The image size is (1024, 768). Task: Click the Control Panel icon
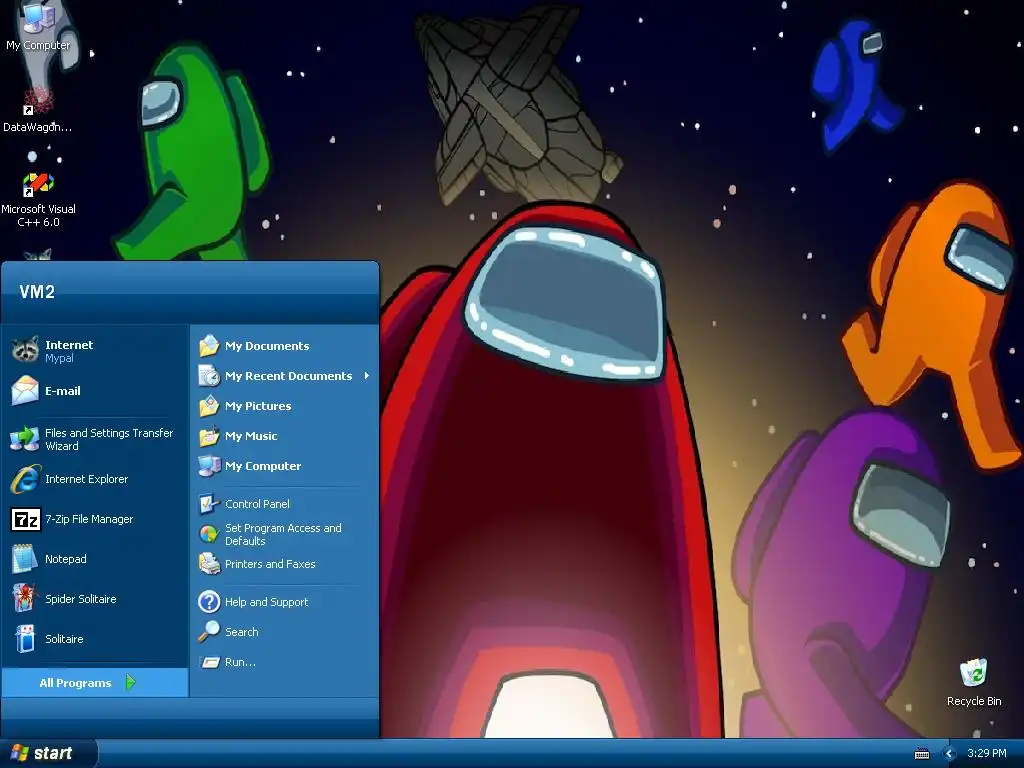click(x=209, y=504)
